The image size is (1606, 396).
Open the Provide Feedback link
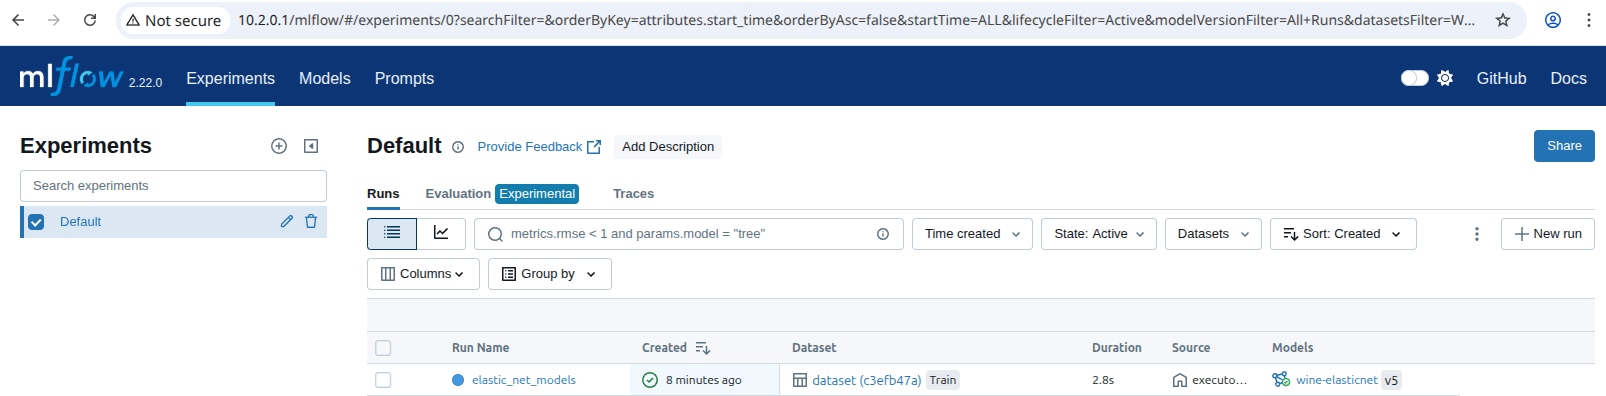pos(539,147)
